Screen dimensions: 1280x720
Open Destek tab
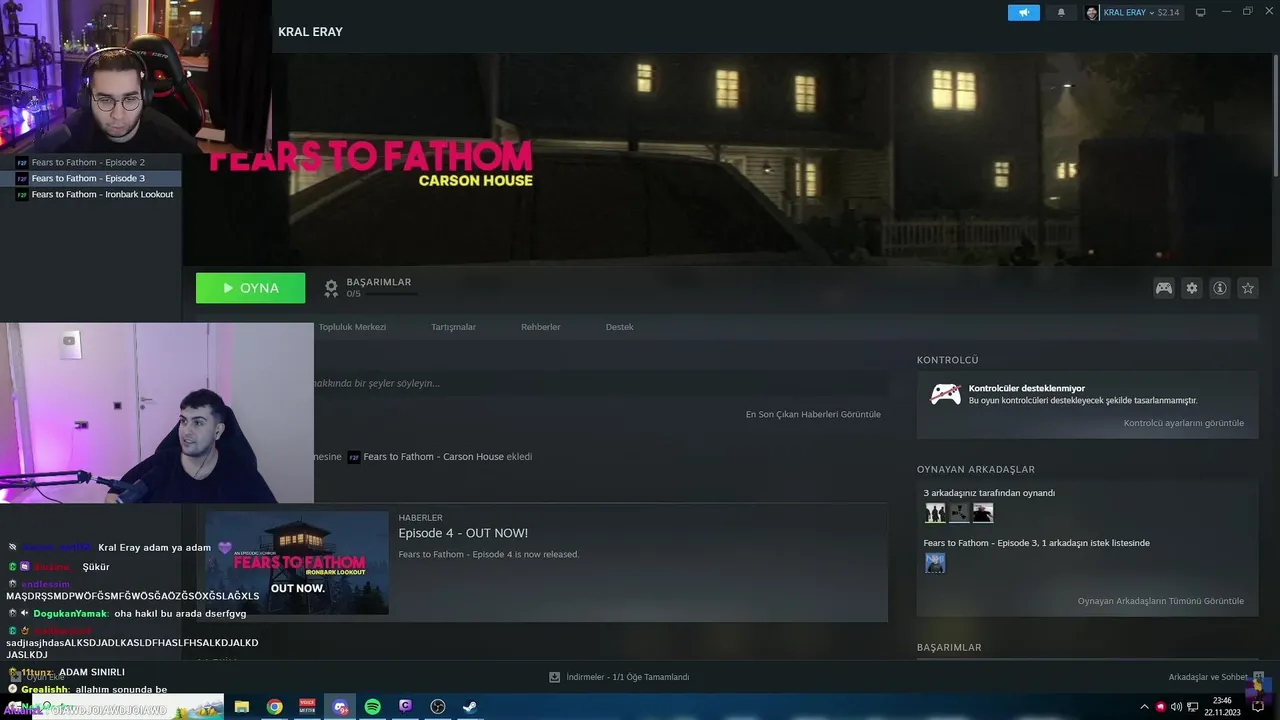coord(619,327)
